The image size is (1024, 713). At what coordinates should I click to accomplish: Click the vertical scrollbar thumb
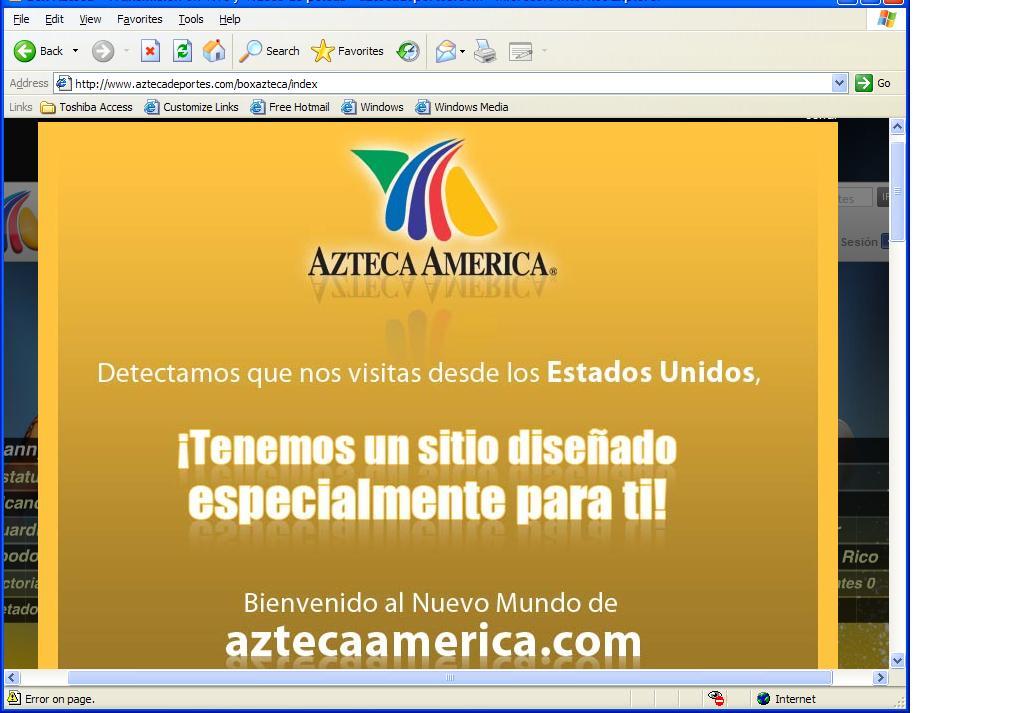pyautogui.click(x=897, y=191)
